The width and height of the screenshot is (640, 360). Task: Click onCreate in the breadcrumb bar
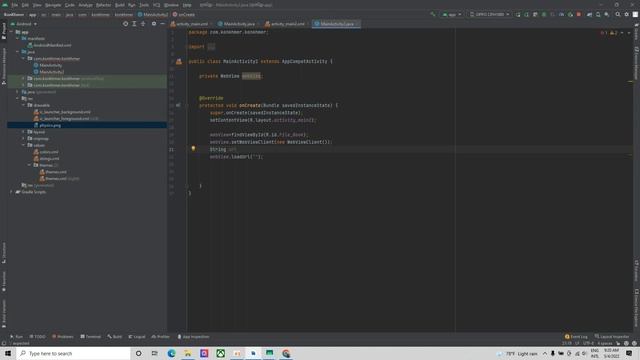click(x=184, y=15)
